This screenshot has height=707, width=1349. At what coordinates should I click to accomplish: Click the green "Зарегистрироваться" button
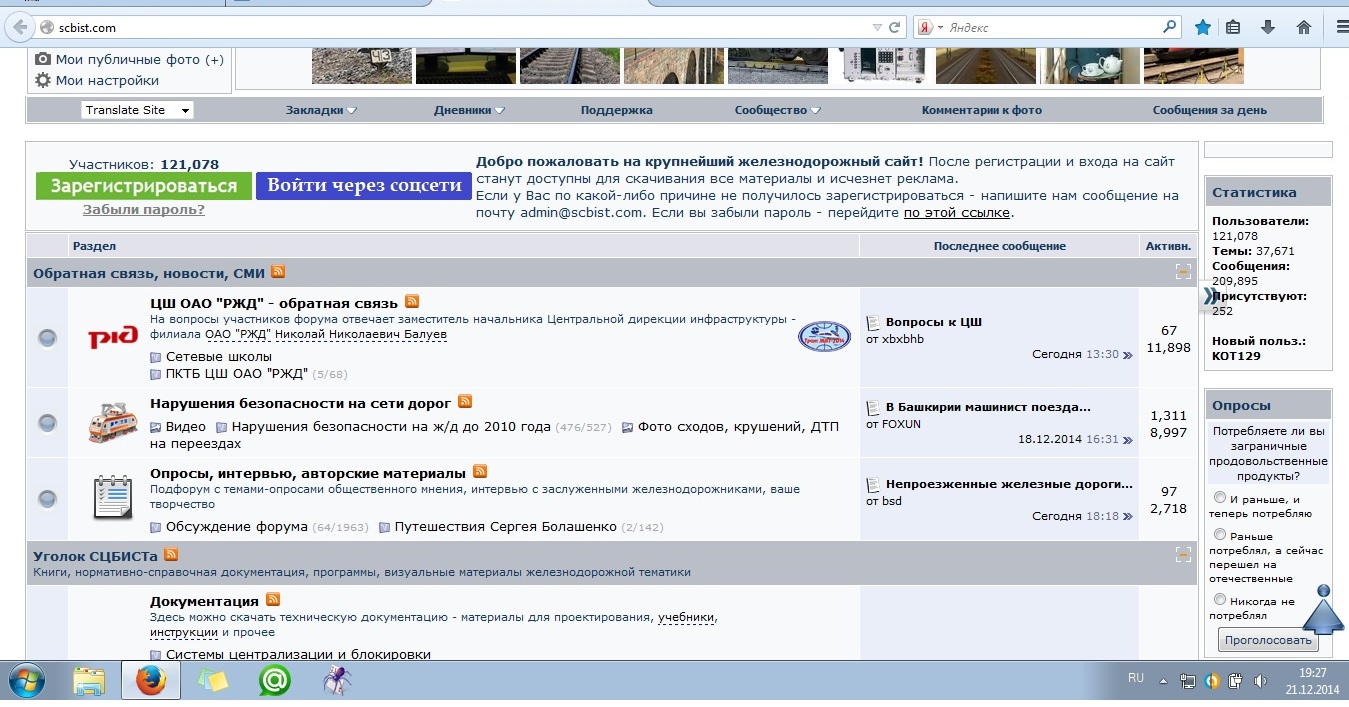coord(144,186)
